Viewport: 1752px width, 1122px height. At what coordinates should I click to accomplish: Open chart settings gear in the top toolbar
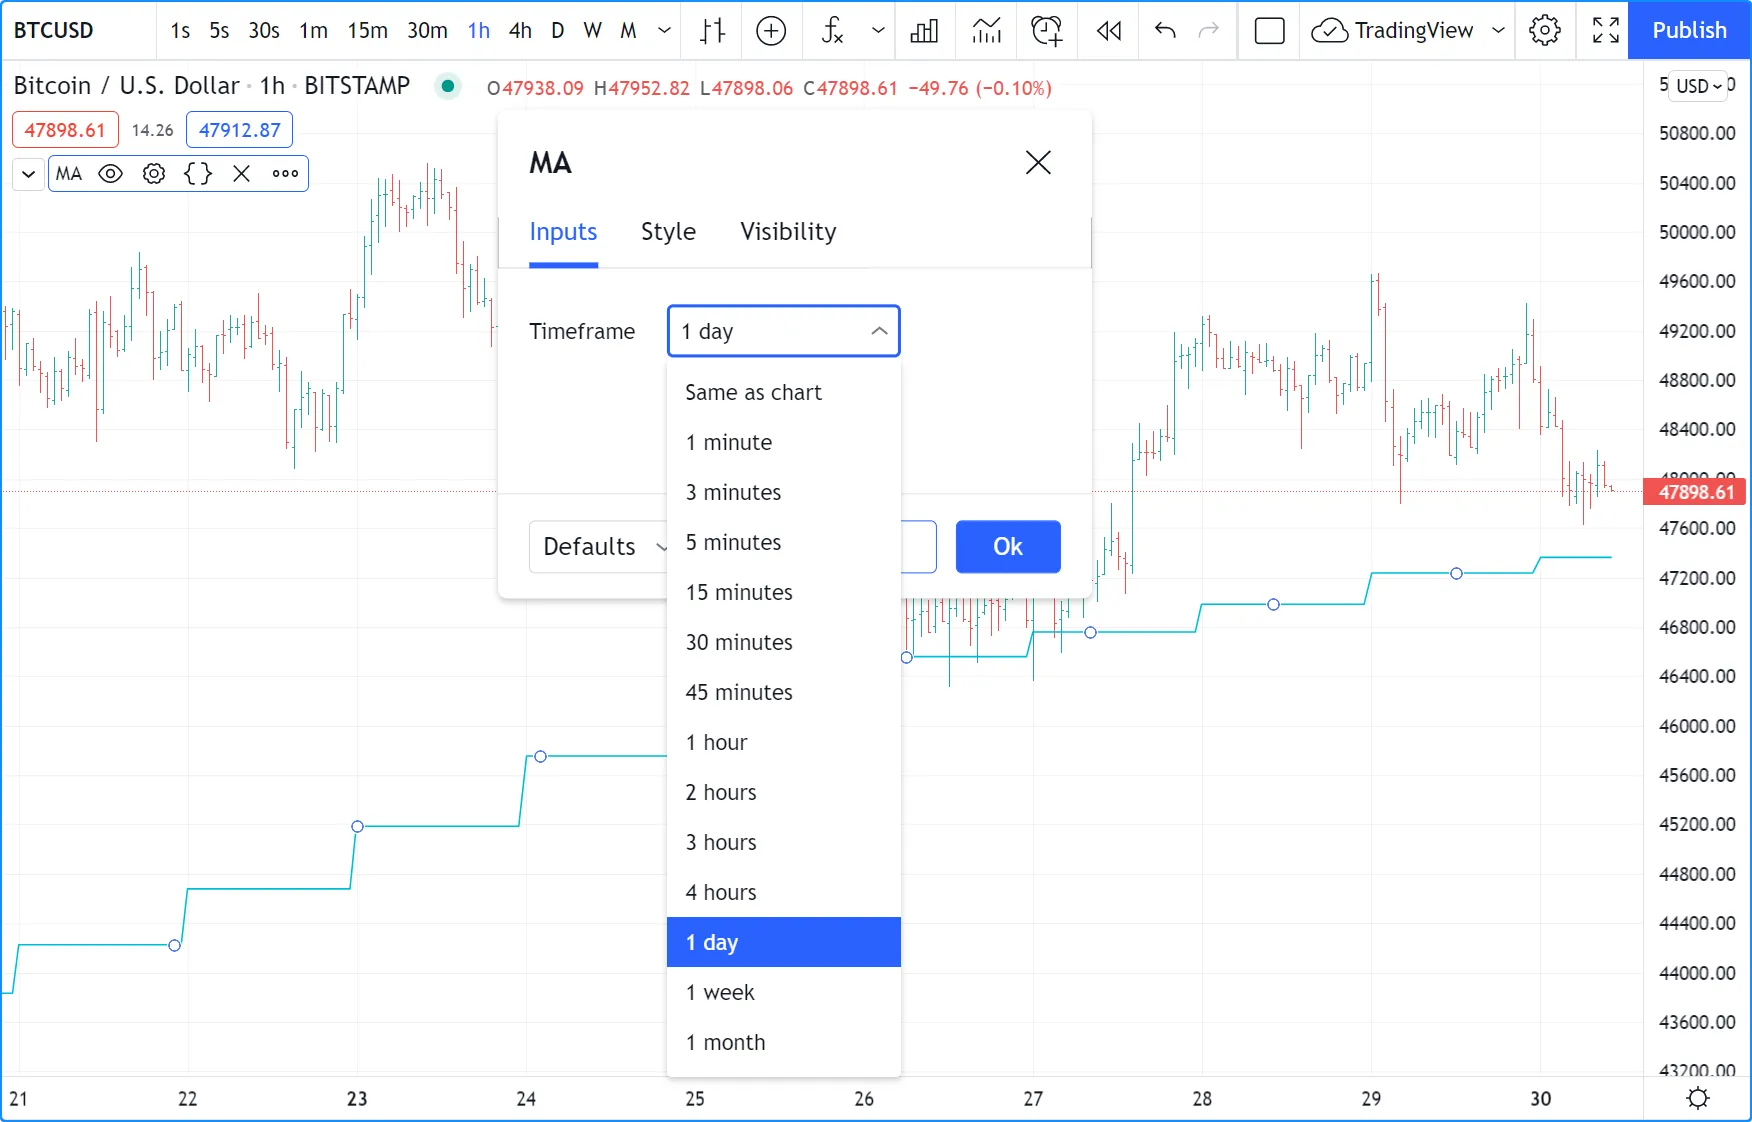(x=1545, y=31)
